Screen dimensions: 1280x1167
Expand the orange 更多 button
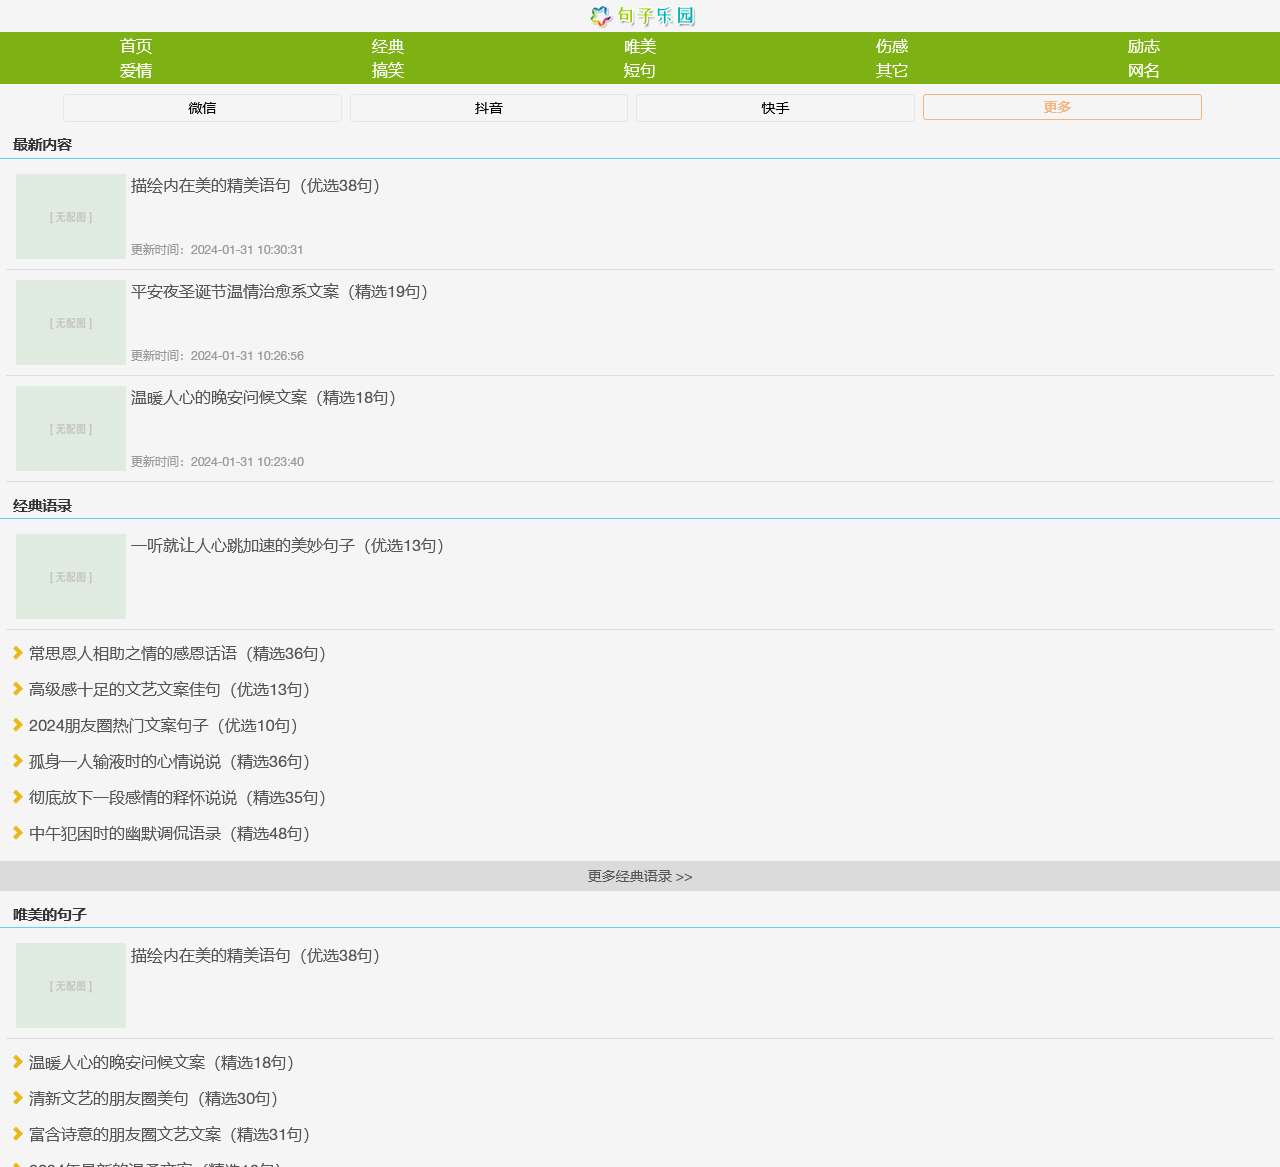click(x=1062, y=107)
